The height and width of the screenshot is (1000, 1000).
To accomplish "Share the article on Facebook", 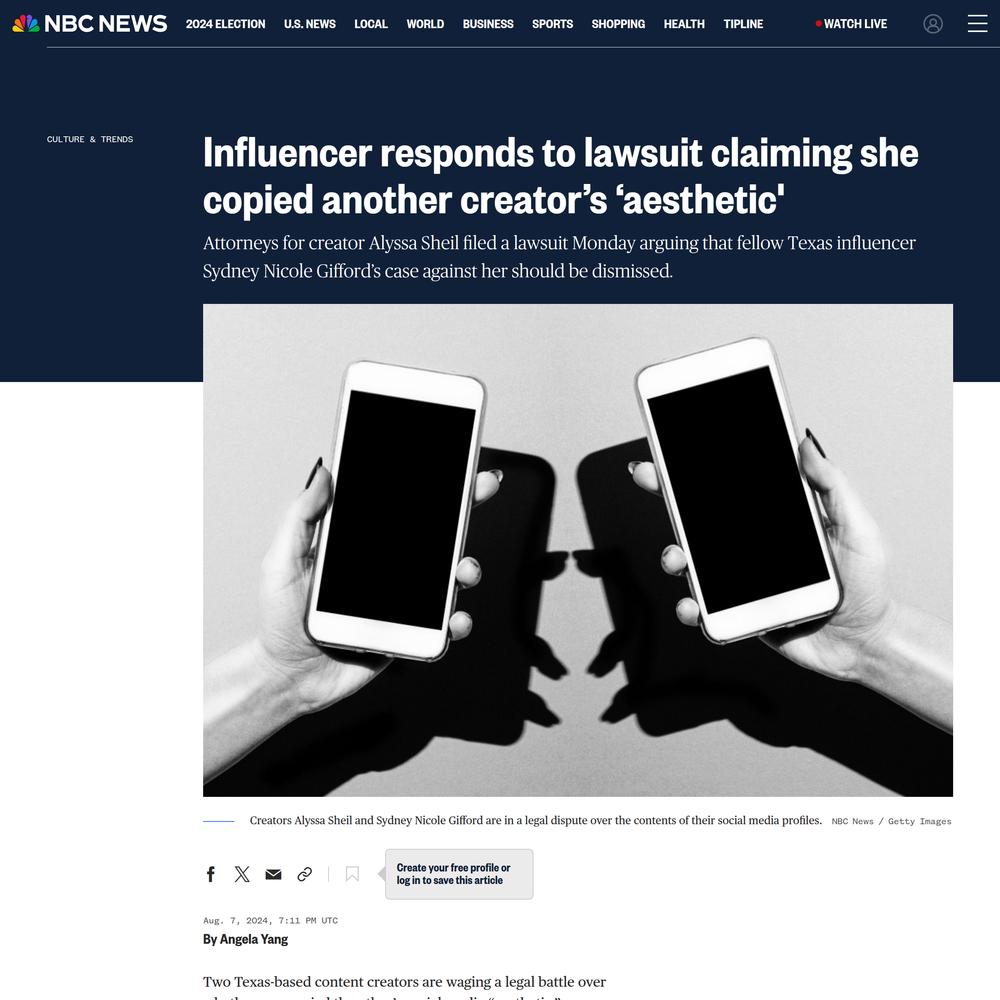I will point(210,874).
